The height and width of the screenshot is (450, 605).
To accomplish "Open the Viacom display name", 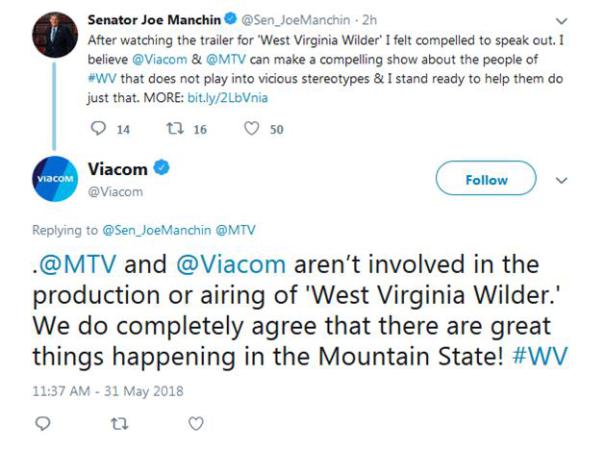I will [x=117, y=171].
